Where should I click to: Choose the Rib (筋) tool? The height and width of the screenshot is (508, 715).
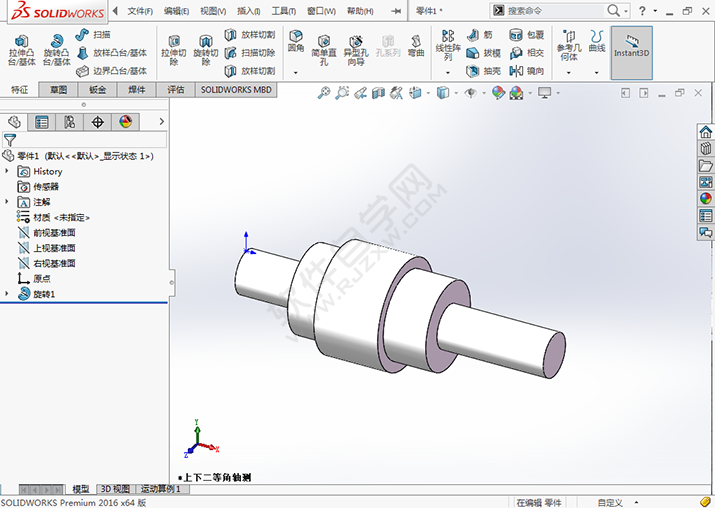pyautogui.click(x=480, y=35)
